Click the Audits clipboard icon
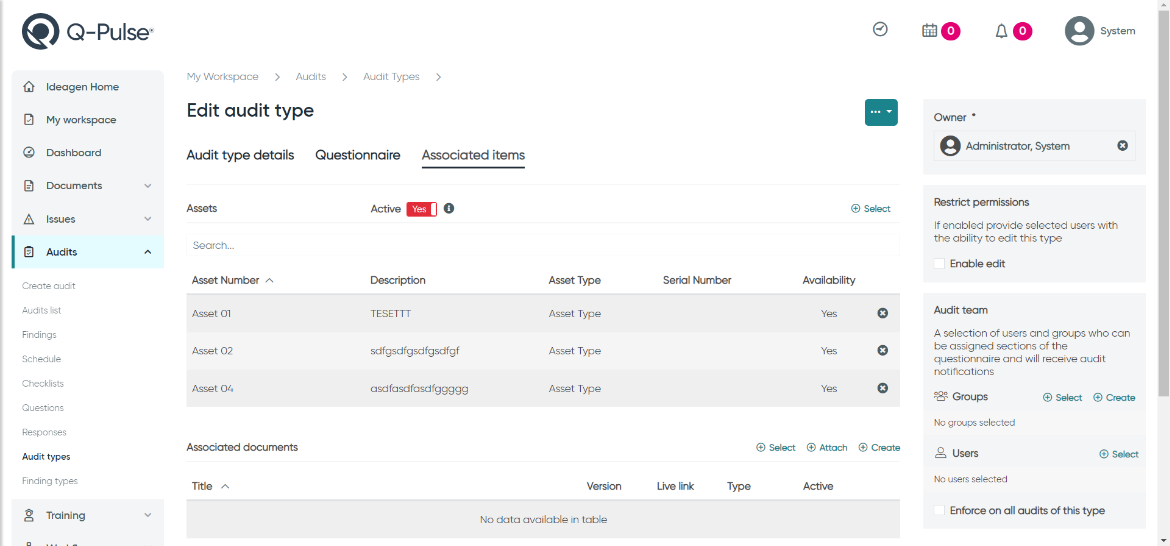The image size is (1170, 546). (29, 252)
